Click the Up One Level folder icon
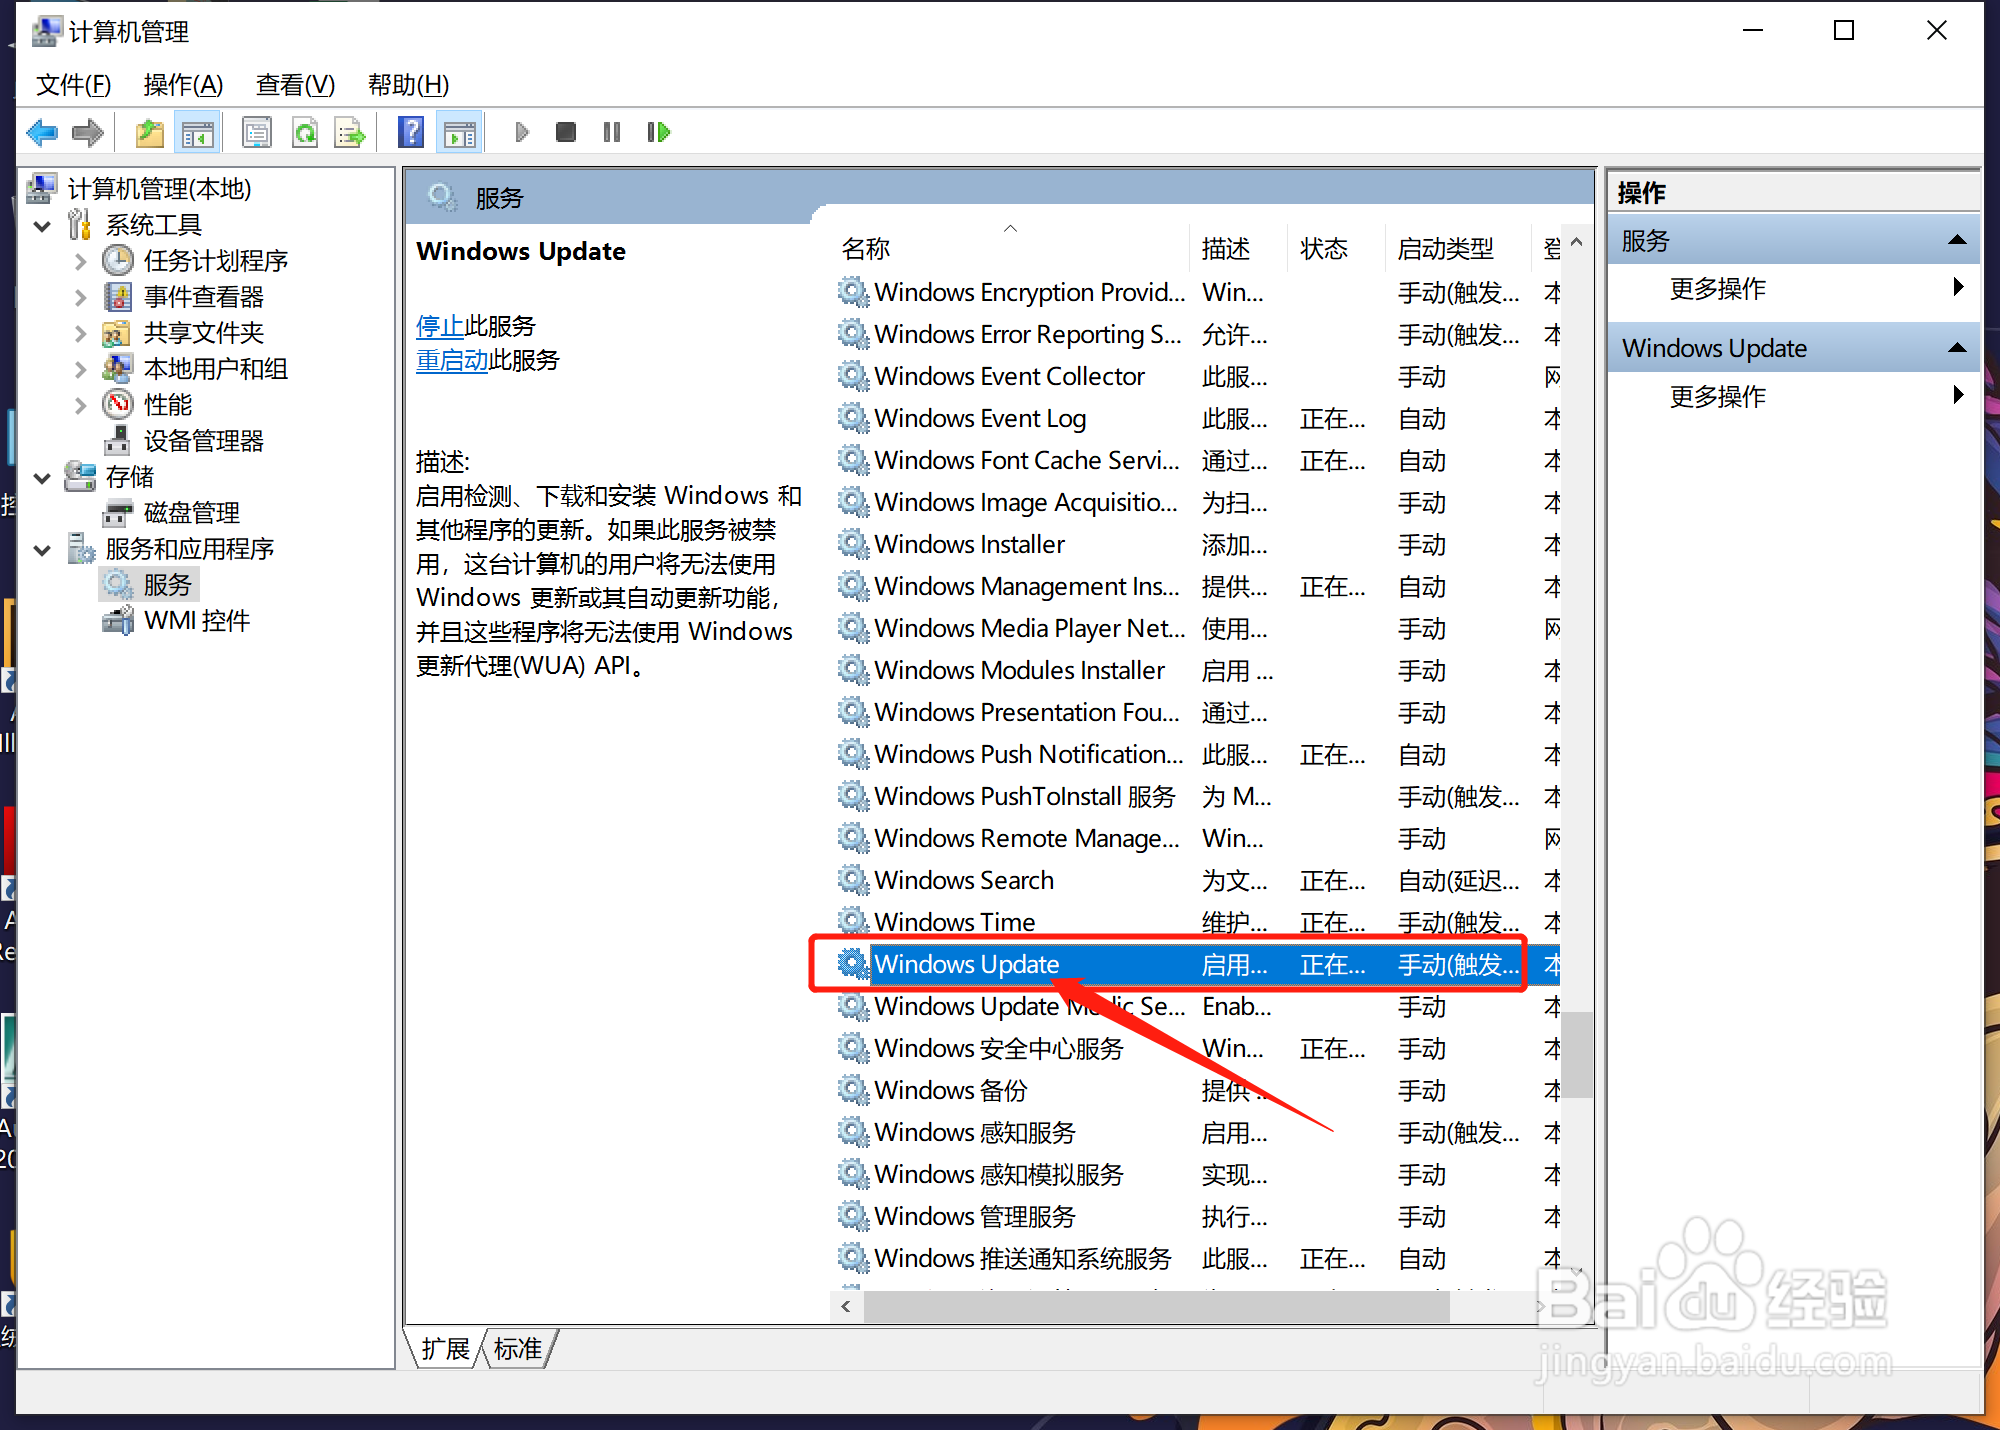 coord(149,132)
